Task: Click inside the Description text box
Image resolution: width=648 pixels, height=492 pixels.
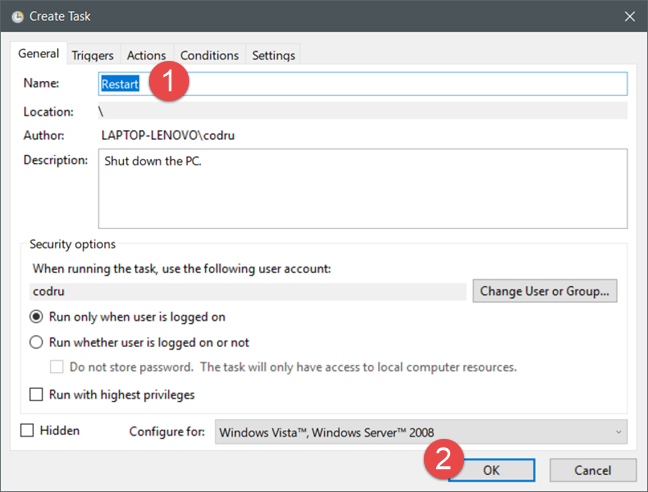Action: point(362,188)
